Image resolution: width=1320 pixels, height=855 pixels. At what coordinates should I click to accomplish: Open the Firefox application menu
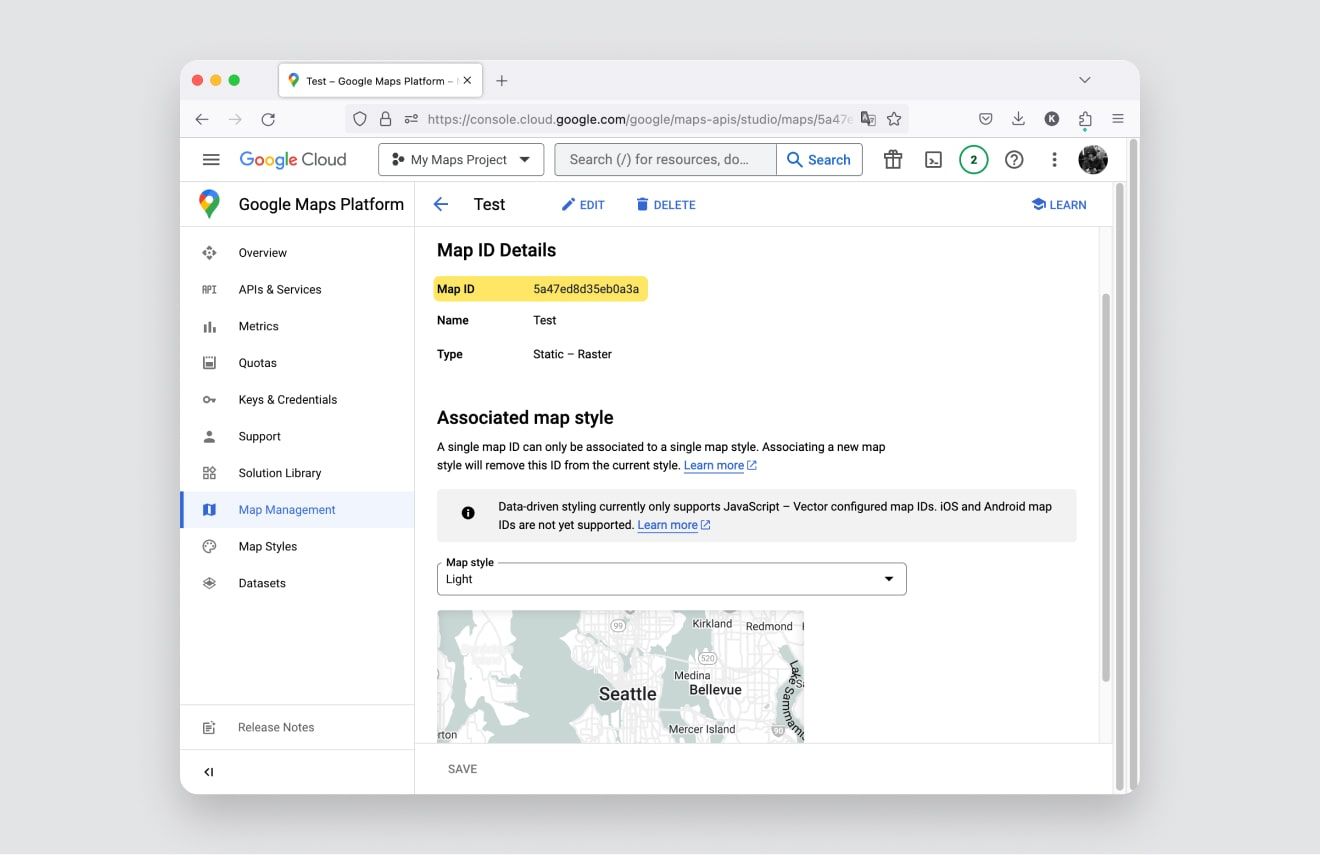pyautogui.click(x=1118, y=119)
